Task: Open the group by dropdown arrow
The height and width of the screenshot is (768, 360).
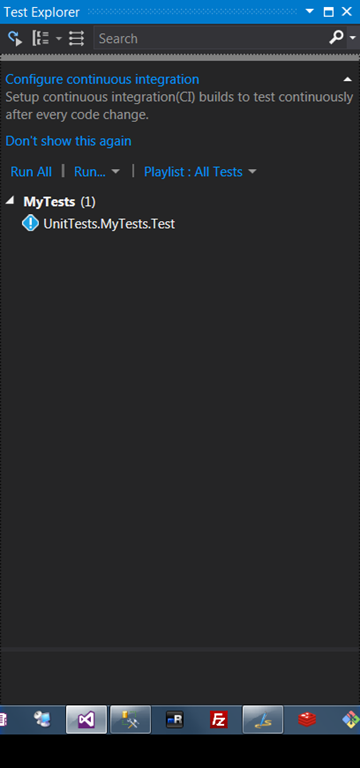Action: (58, 38)
